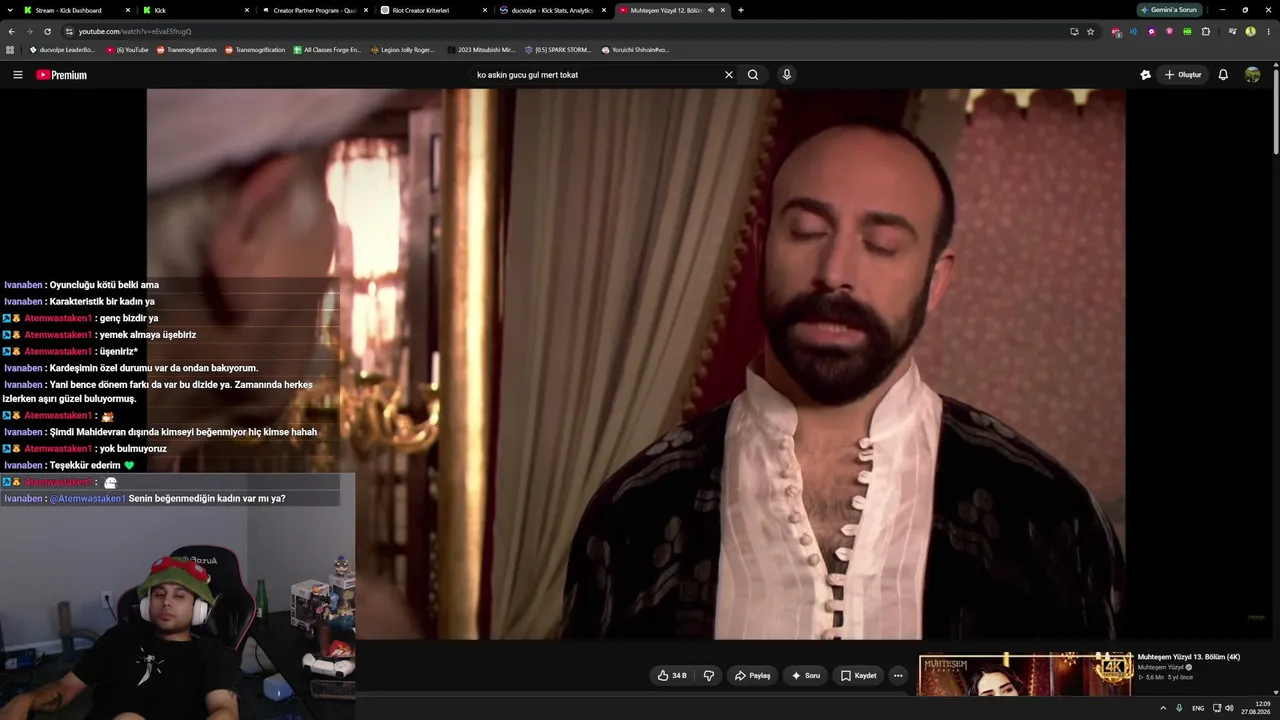Dislike the video
This screenshot has height=720, width=1280.
click(x=709, y=676)
